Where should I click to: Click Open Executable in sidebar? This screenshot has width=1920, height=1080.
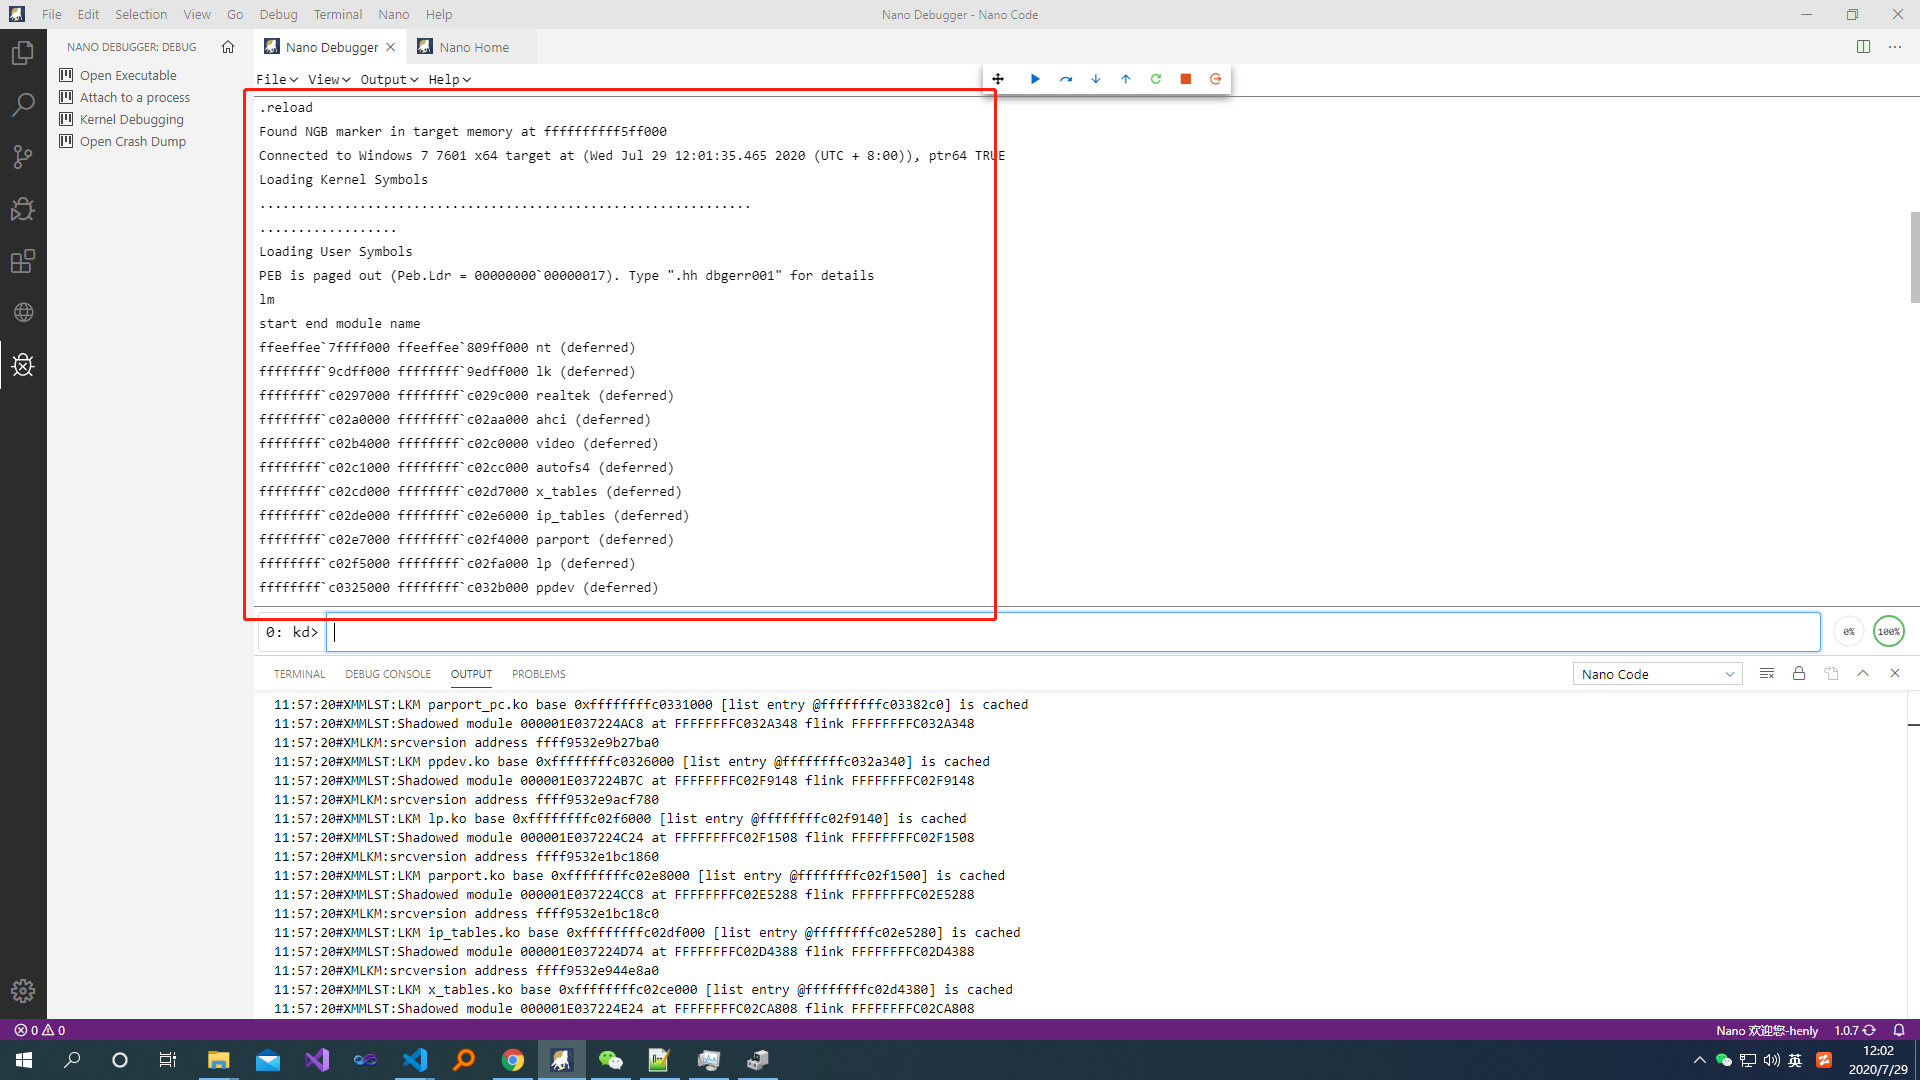click(x=128, y=75)
